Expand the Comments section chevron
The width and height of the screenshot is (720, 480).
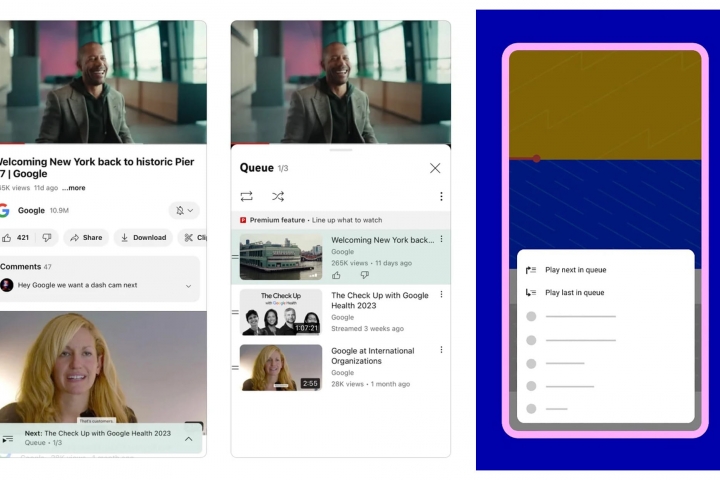click(188, 286)
